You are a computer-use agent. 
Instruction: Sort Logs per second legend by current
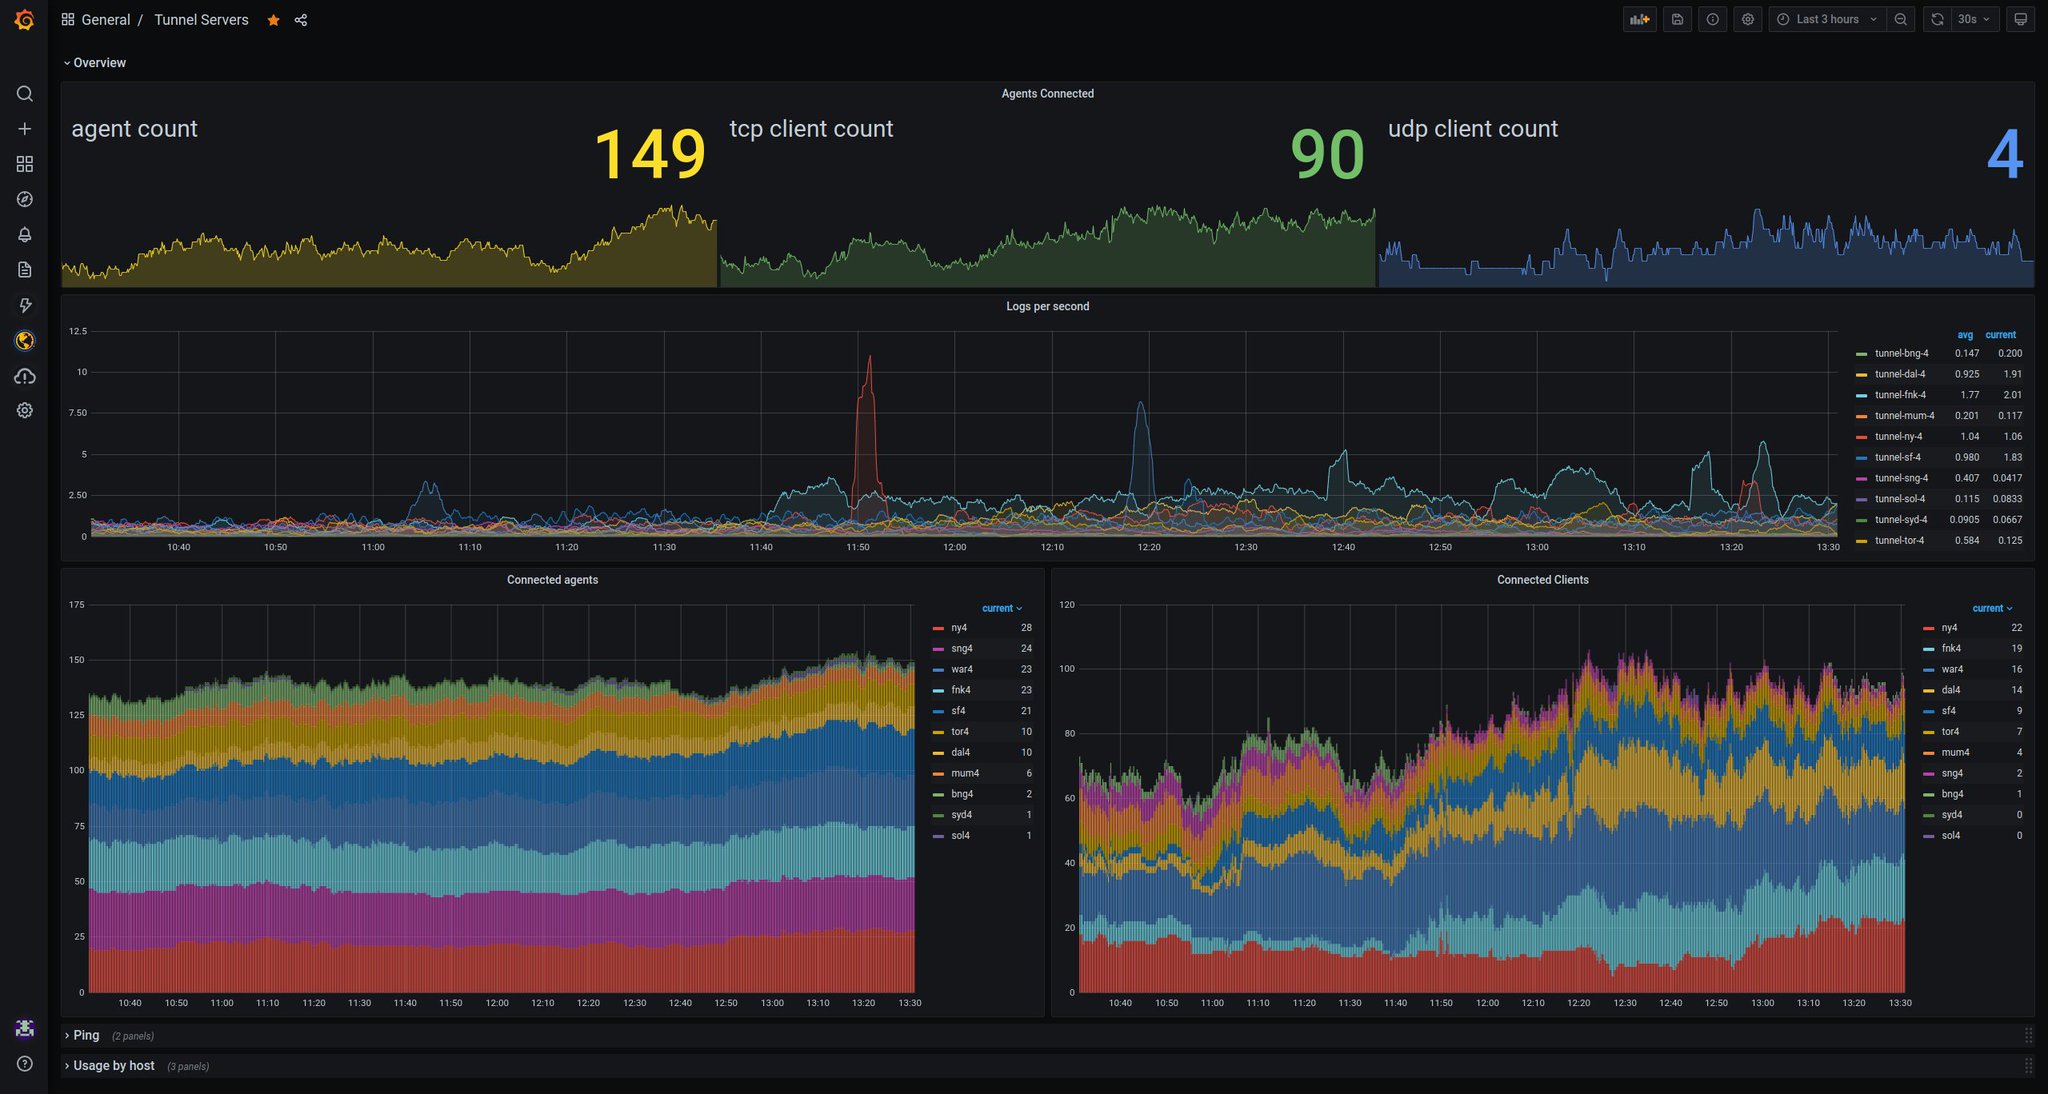(2001, 335)
